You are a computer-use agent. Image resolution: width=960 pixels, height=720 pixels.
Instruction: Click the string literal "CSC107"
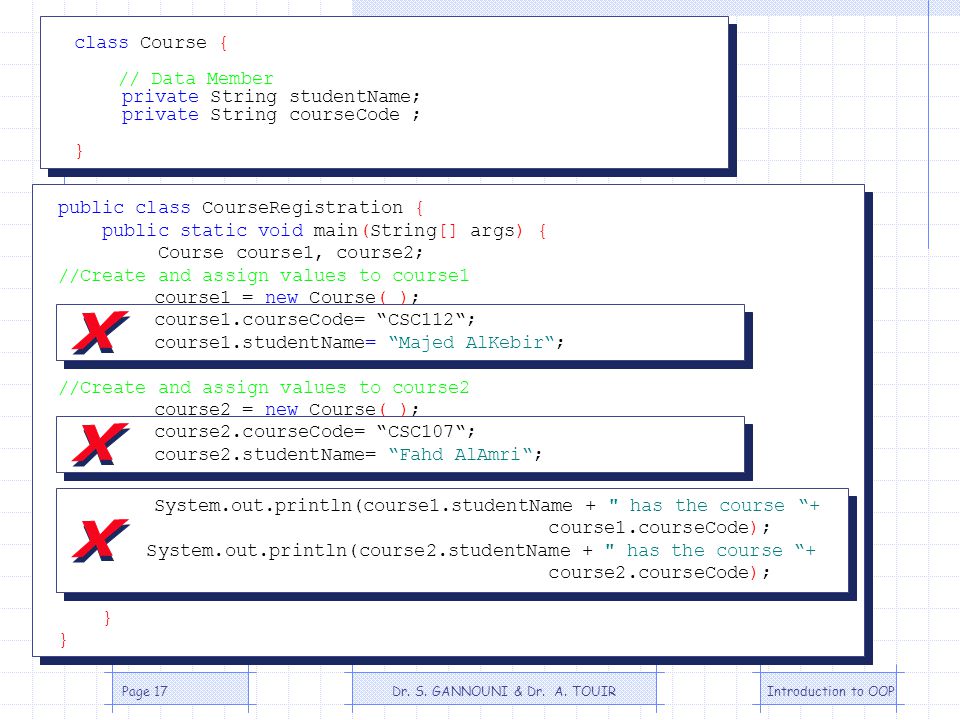click(421, 432)
